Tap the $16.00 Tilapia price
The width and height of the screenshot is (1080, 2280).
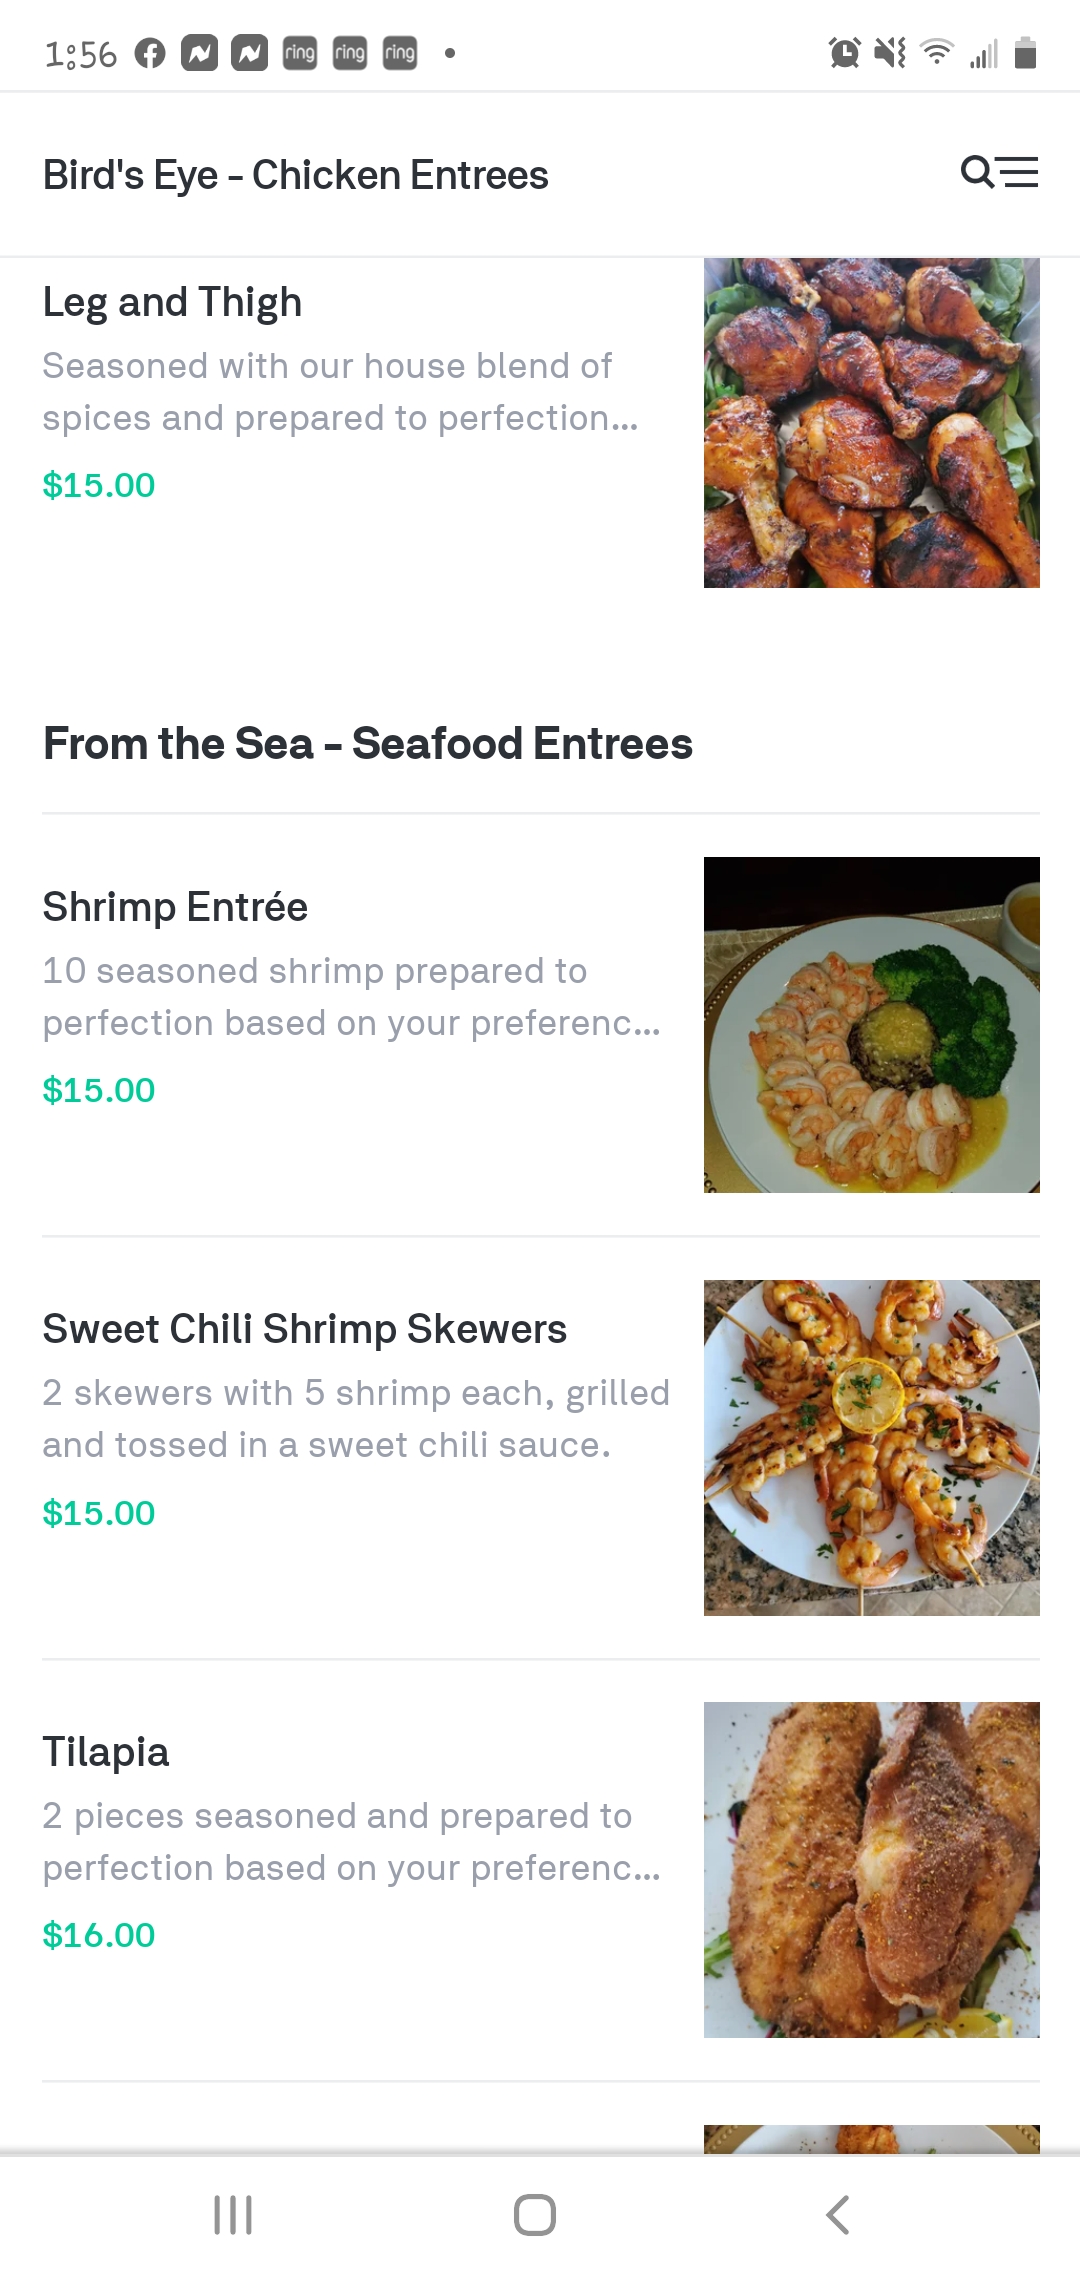99,1935
